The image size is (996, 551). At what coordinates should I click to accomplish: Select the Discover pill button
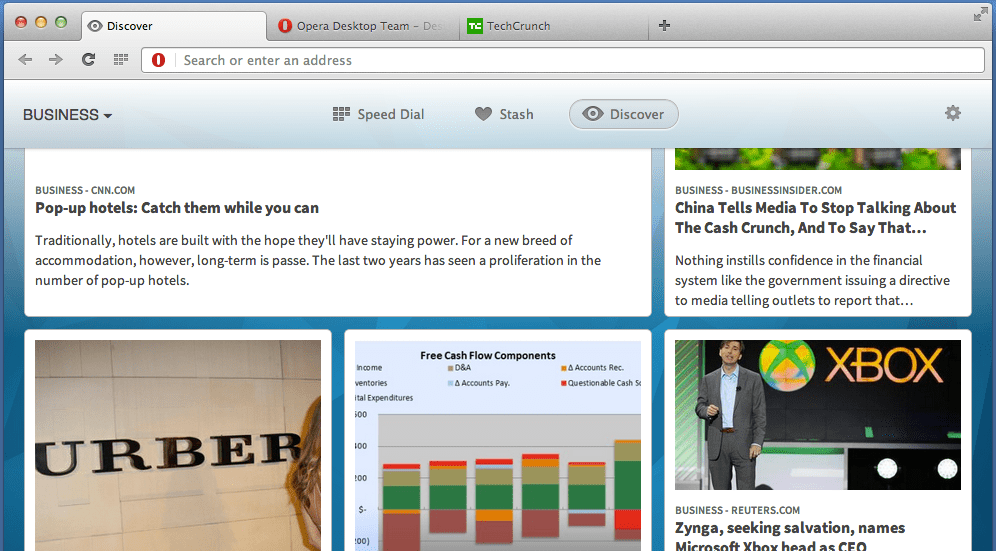pyautogui.click(x=624, y=114)
